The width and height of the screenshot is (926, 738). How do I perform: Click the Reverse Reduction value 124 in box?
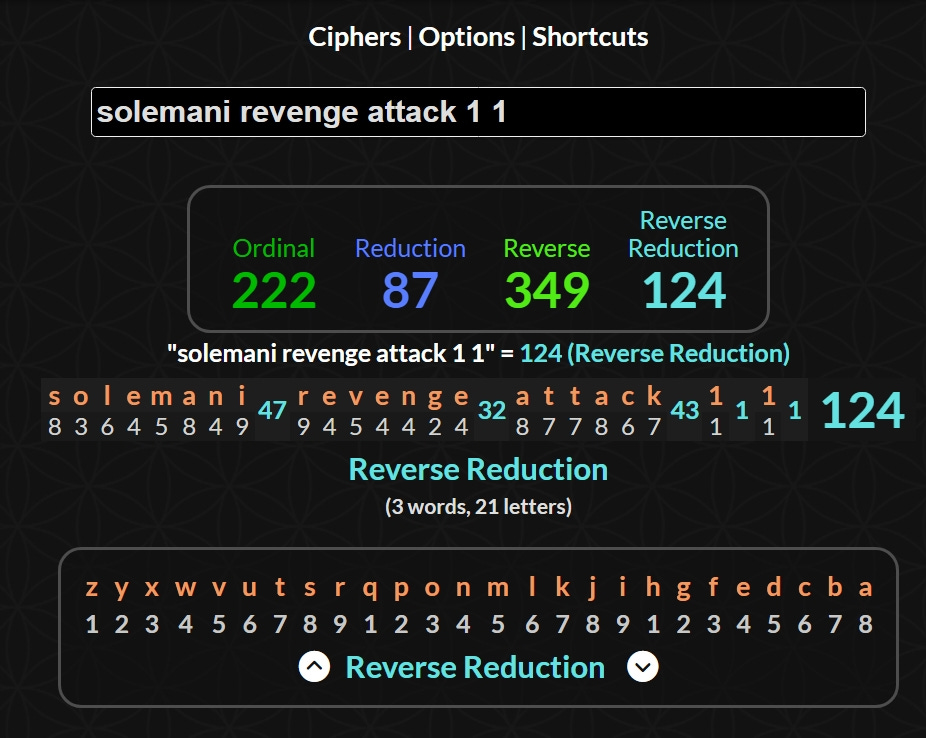683,290
